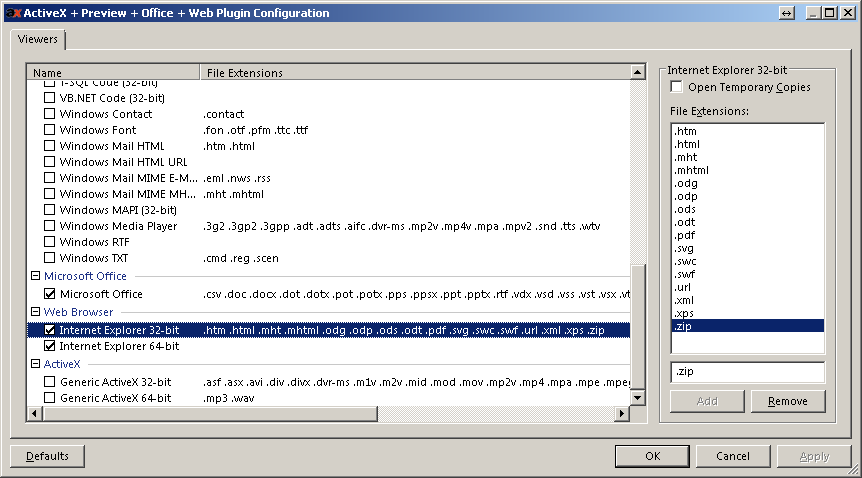This screenshot has height=478, width=862.
Task: Sort by the Name column header
Action: [x=113, y=73]
